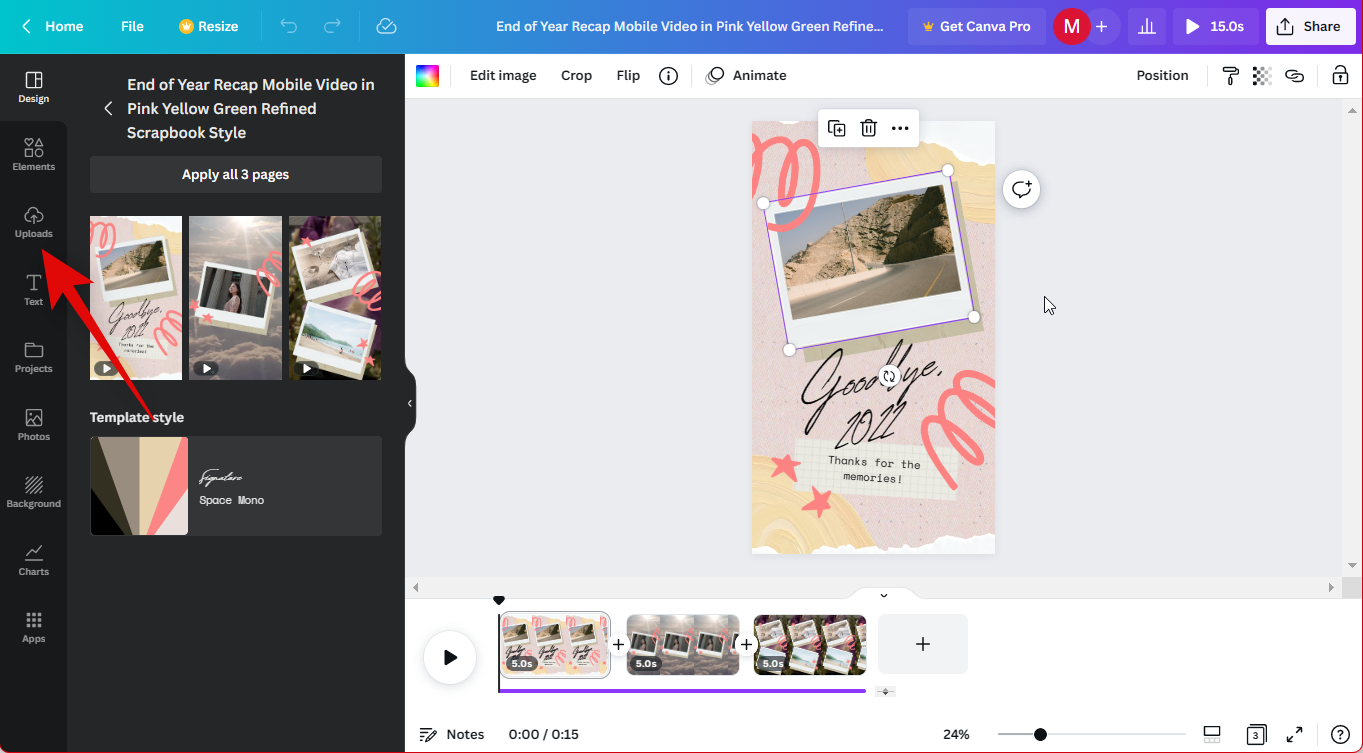Open the M profile avatar

[1071, 27]
